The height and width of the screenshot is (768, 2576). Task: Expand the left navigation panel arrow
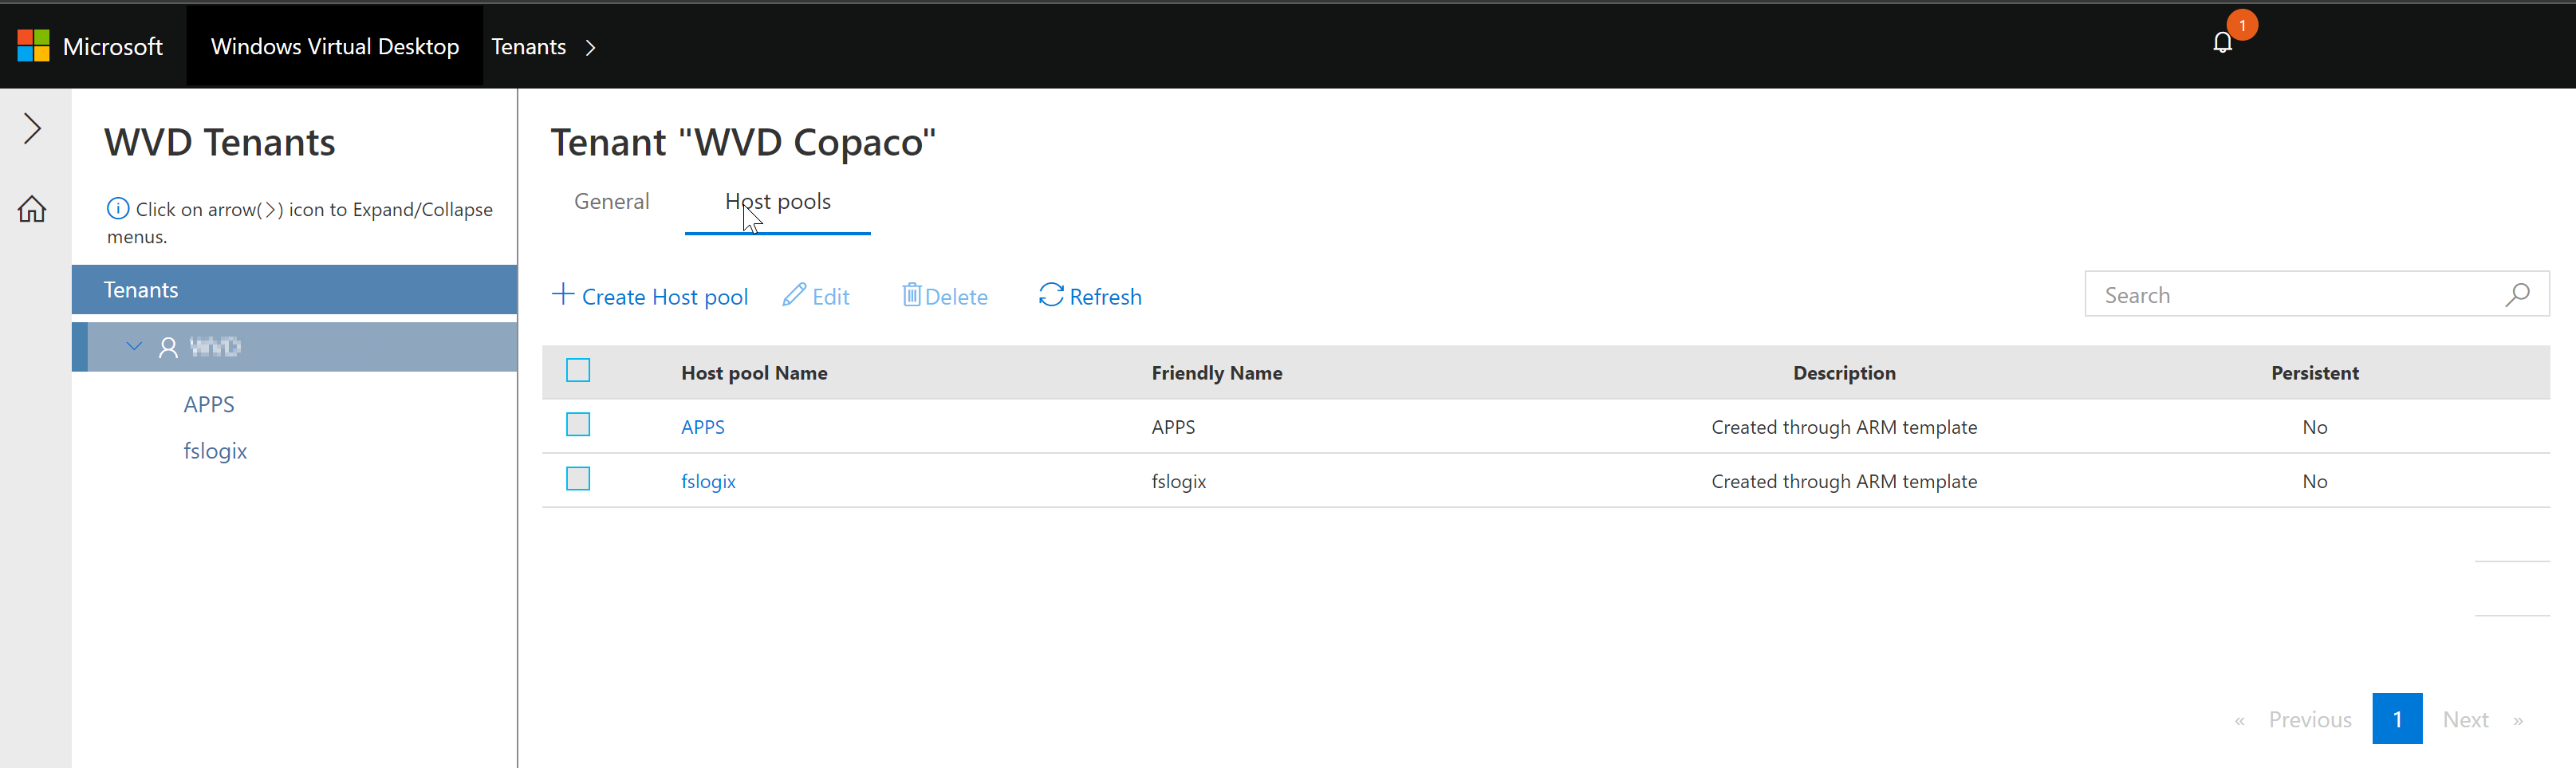[32, 128]
